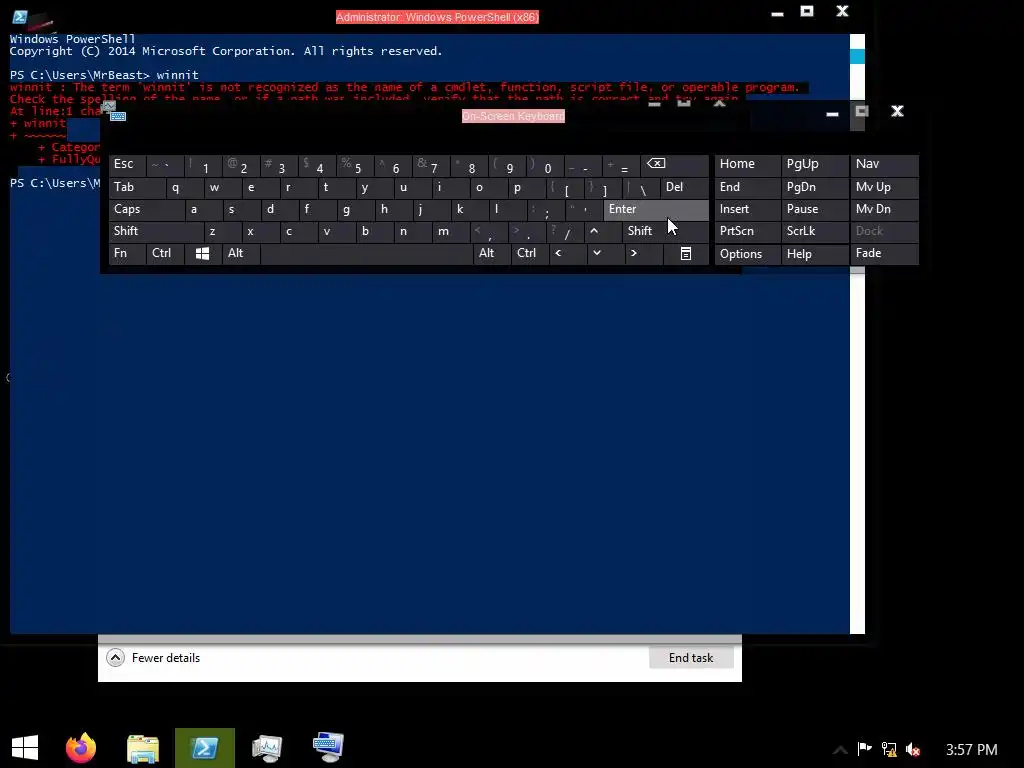Open File Explorer from the taskbar

pos(142,748)
